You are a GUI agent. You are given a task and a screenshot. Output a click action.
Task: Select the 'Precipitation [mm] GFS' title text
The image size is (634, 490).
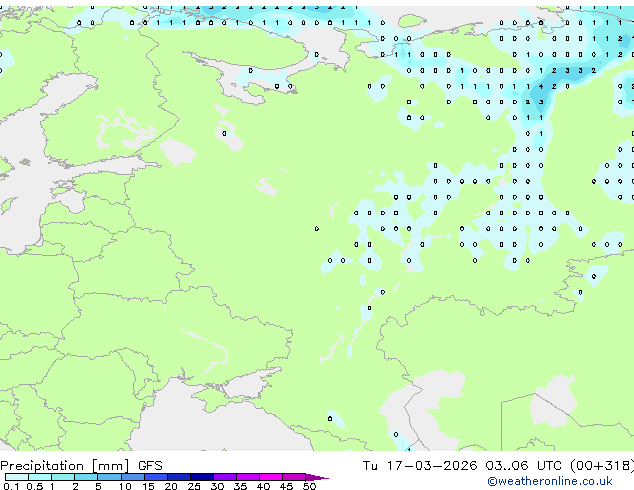coord(81,466)
